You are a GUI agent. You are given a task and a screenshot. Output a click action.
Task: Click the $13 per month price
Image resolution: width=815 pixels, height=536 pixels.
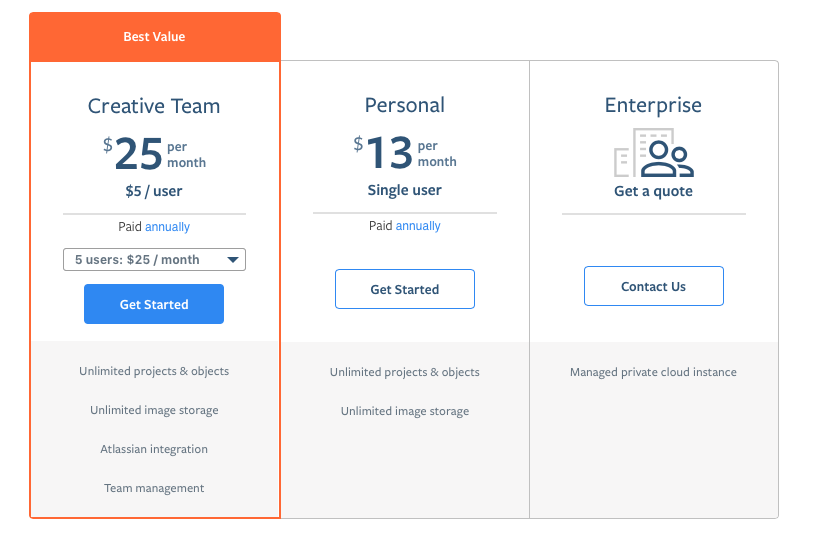click(404, 152)
